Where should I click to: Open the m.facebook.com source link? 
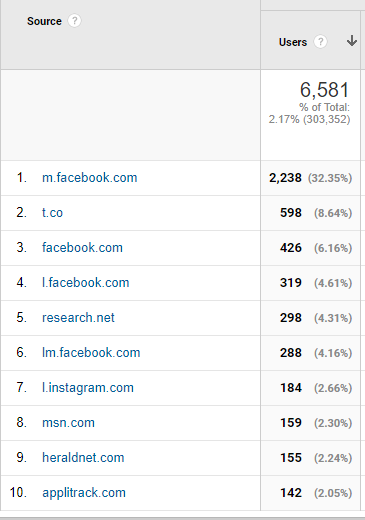pyautogui.click(x=89, y=178)
